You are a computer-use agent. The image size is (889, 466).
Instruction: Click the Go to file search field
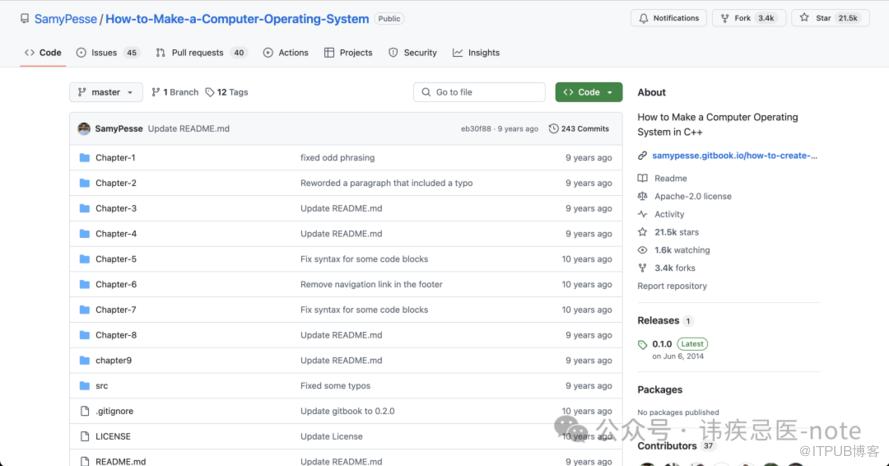click(x=479, y=92)
